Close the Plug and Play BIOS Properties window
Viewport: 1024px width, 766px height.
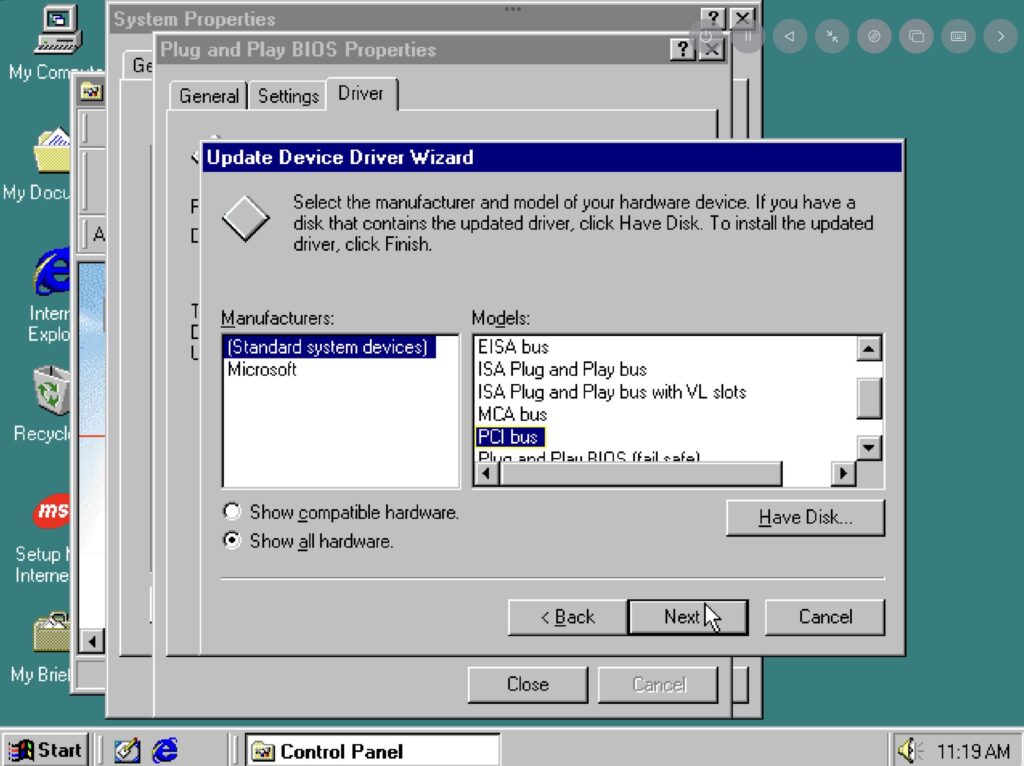click(x=712, y=50)
